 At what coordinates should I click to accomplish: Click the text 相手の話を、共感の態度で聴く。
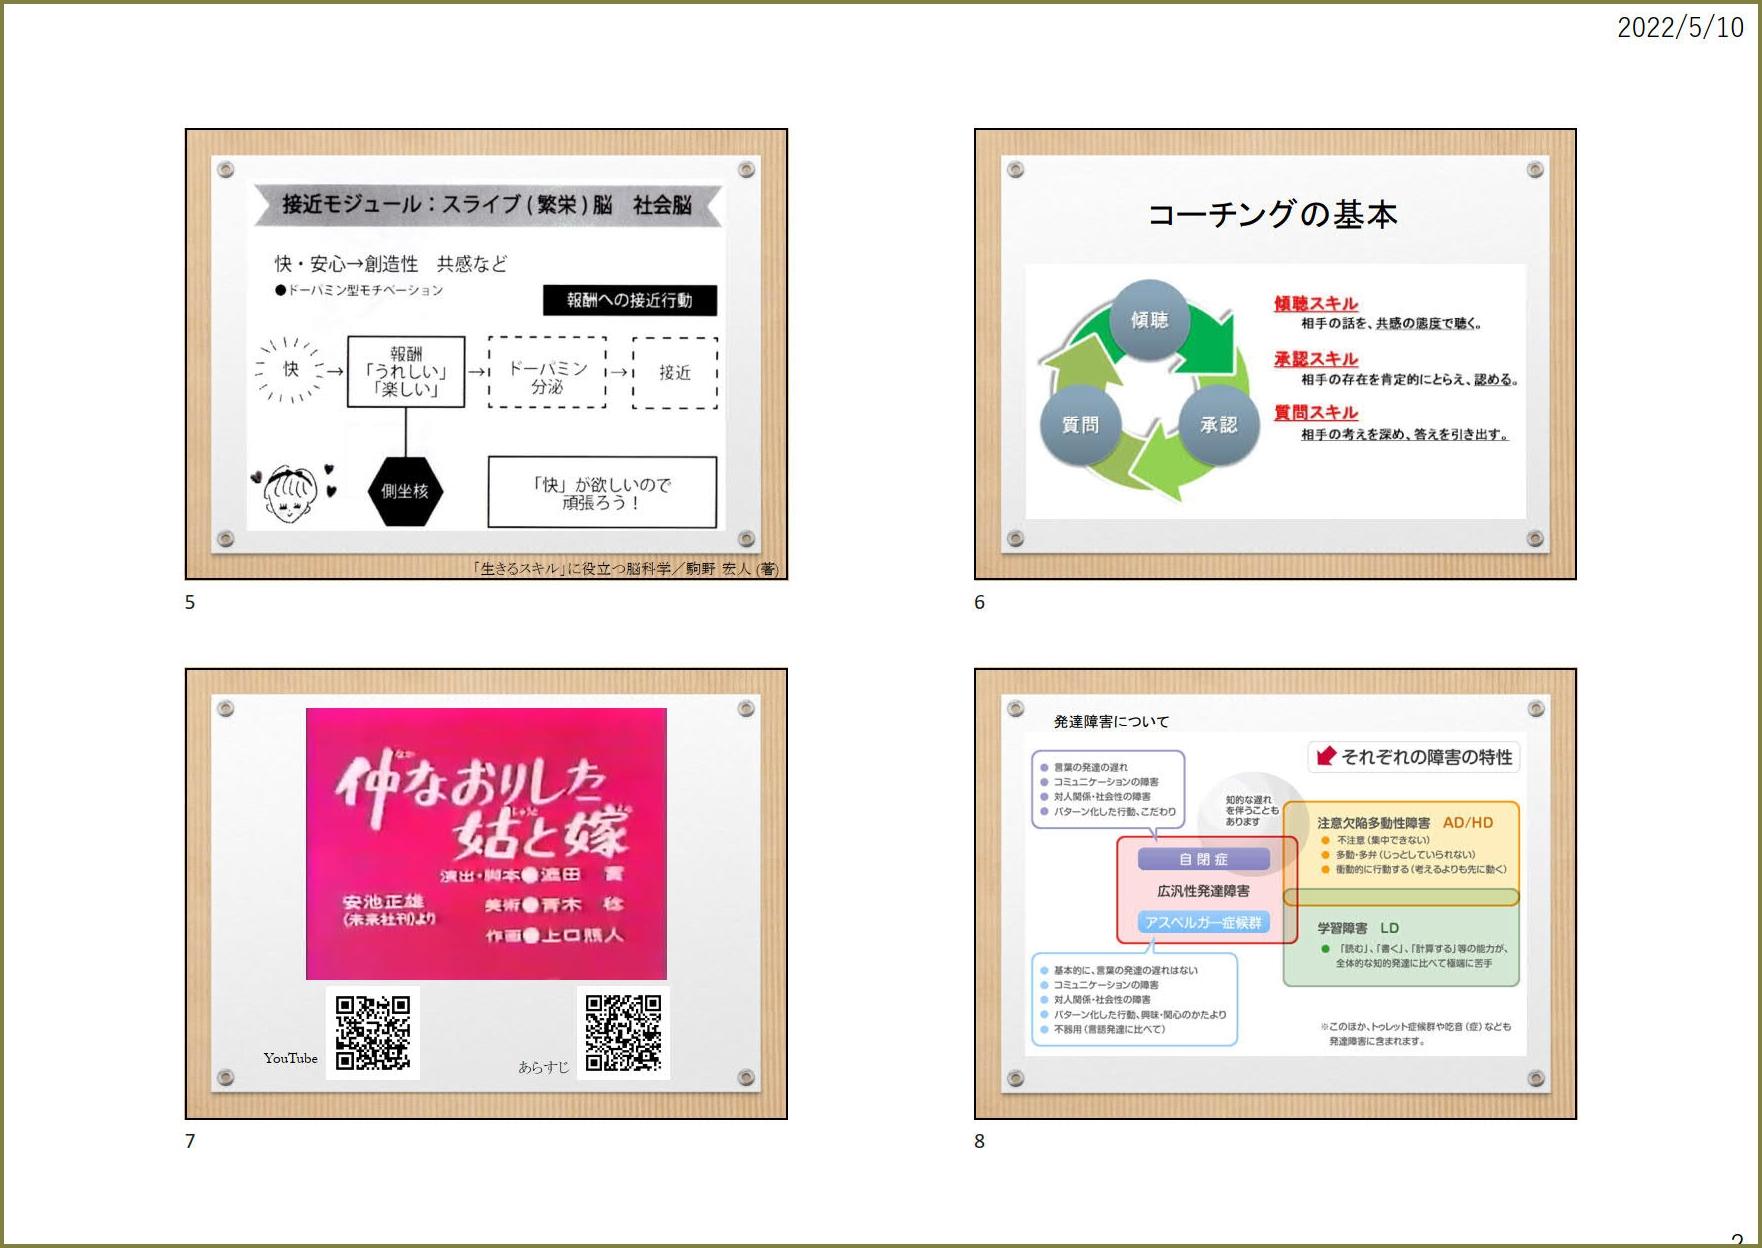pos(1391,324)
